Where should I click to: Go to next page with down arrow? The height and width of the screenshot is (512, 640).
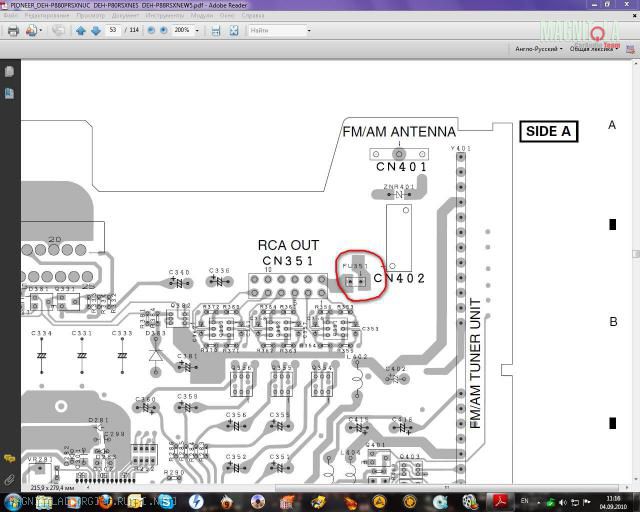(96, 31)
